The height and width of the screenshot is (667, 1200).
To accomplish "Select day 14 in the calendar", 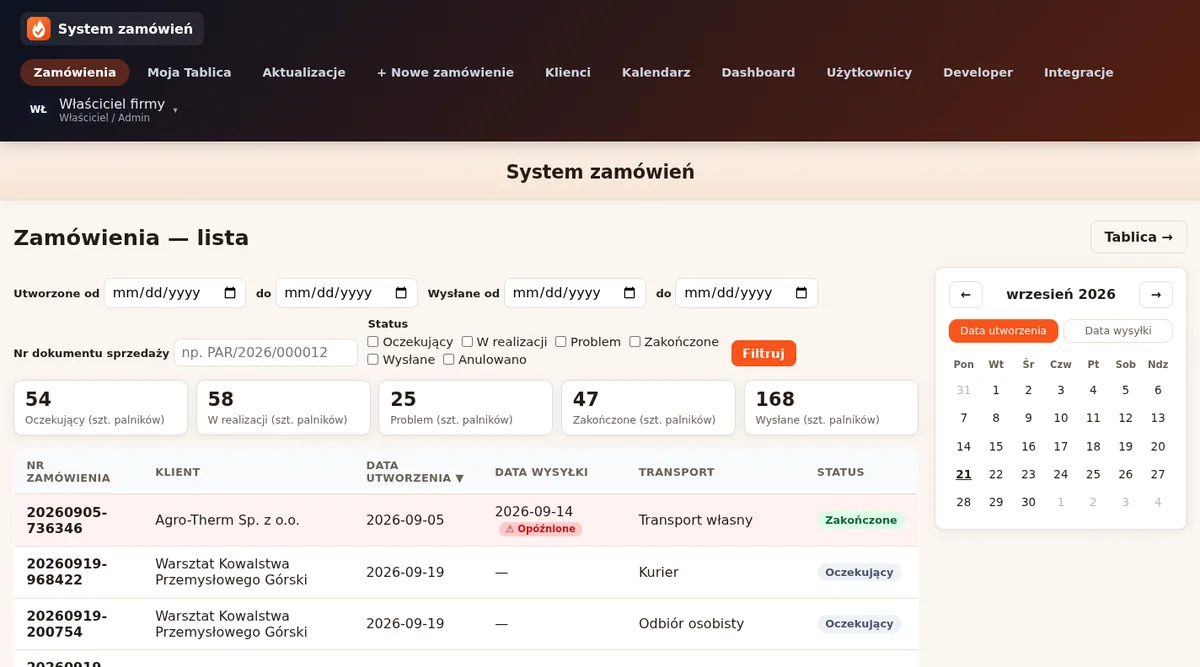I will (964, 446).
